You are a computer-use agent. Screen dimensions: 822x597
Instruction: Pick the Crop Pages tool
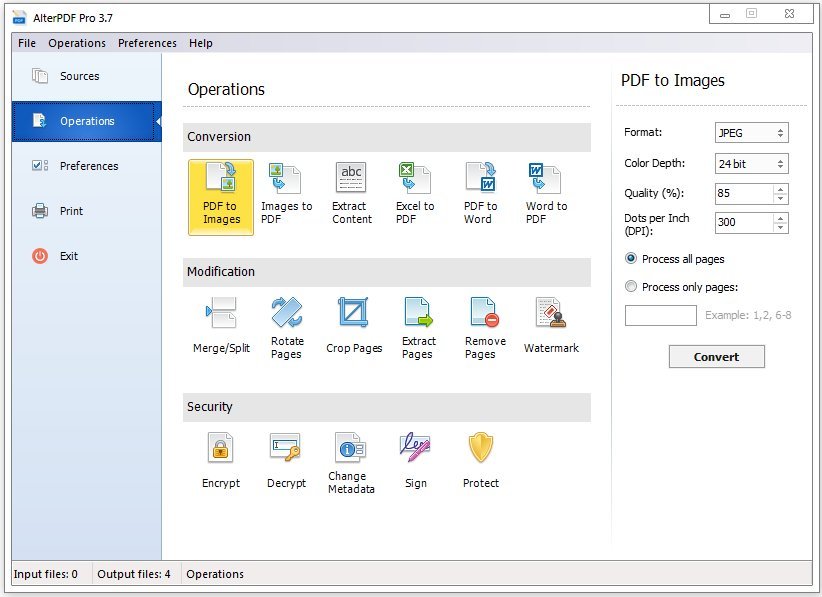pyautogui.click(x=354, y=327)
